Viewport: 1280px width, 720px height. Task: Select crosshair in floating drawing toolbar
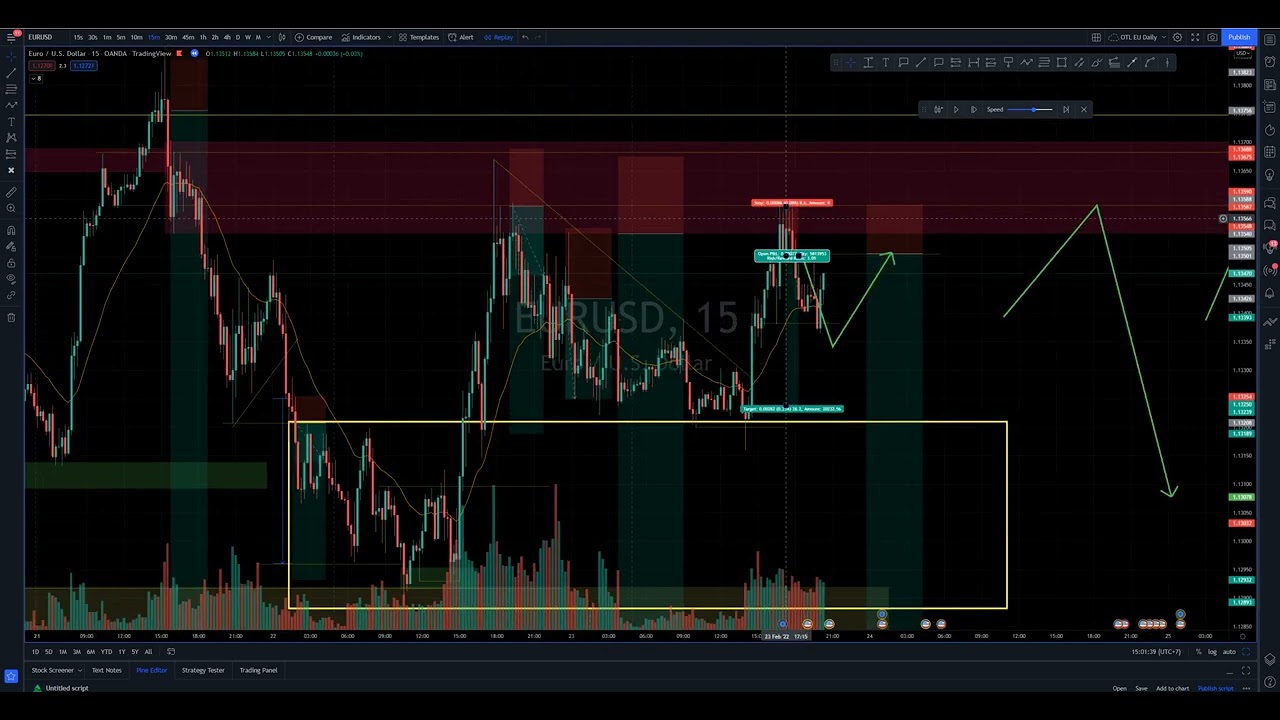click(x=850, y=62)
